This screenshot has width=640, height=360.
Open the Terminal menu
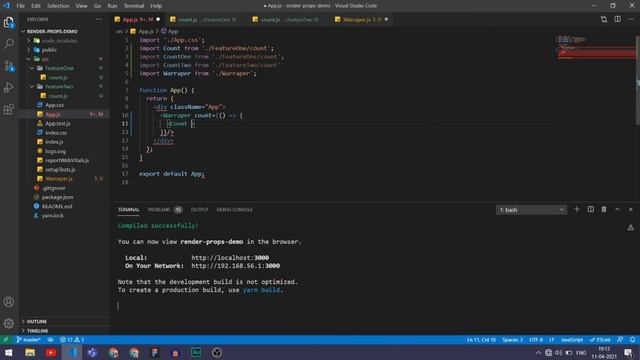click(x=133, y=6)
